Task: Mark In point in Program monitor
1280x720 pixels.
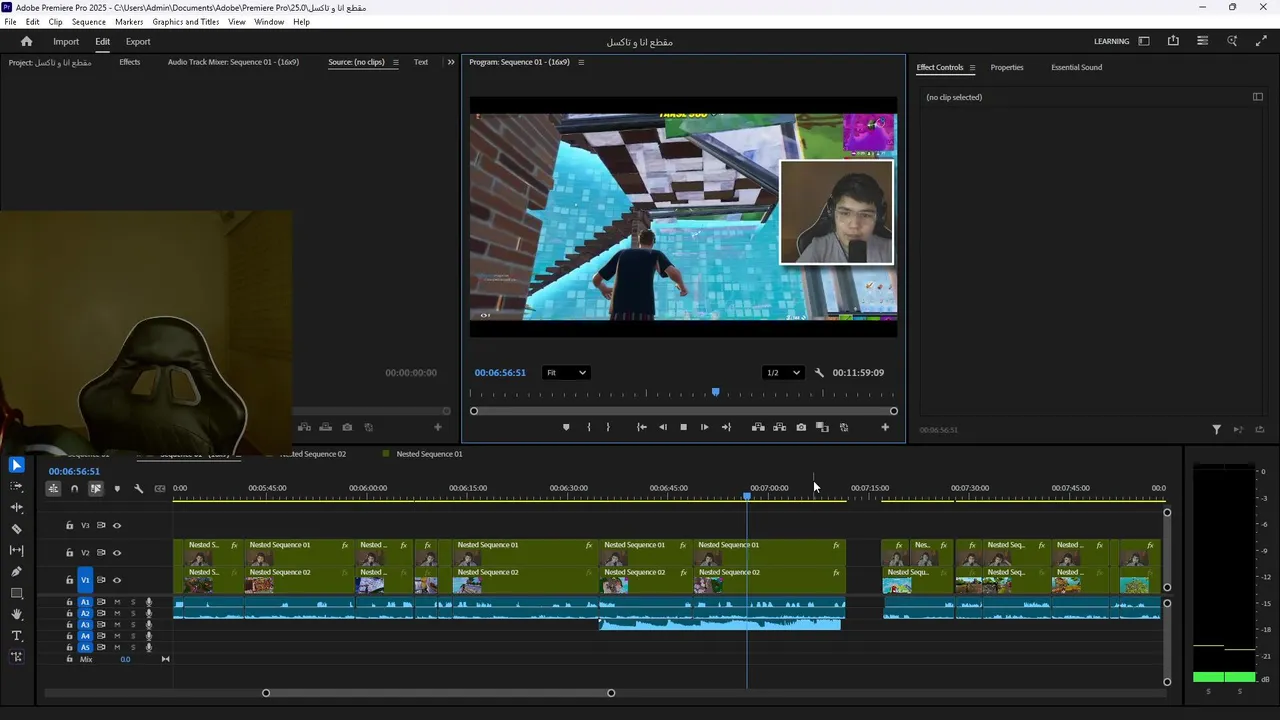Action: point(588,427)
